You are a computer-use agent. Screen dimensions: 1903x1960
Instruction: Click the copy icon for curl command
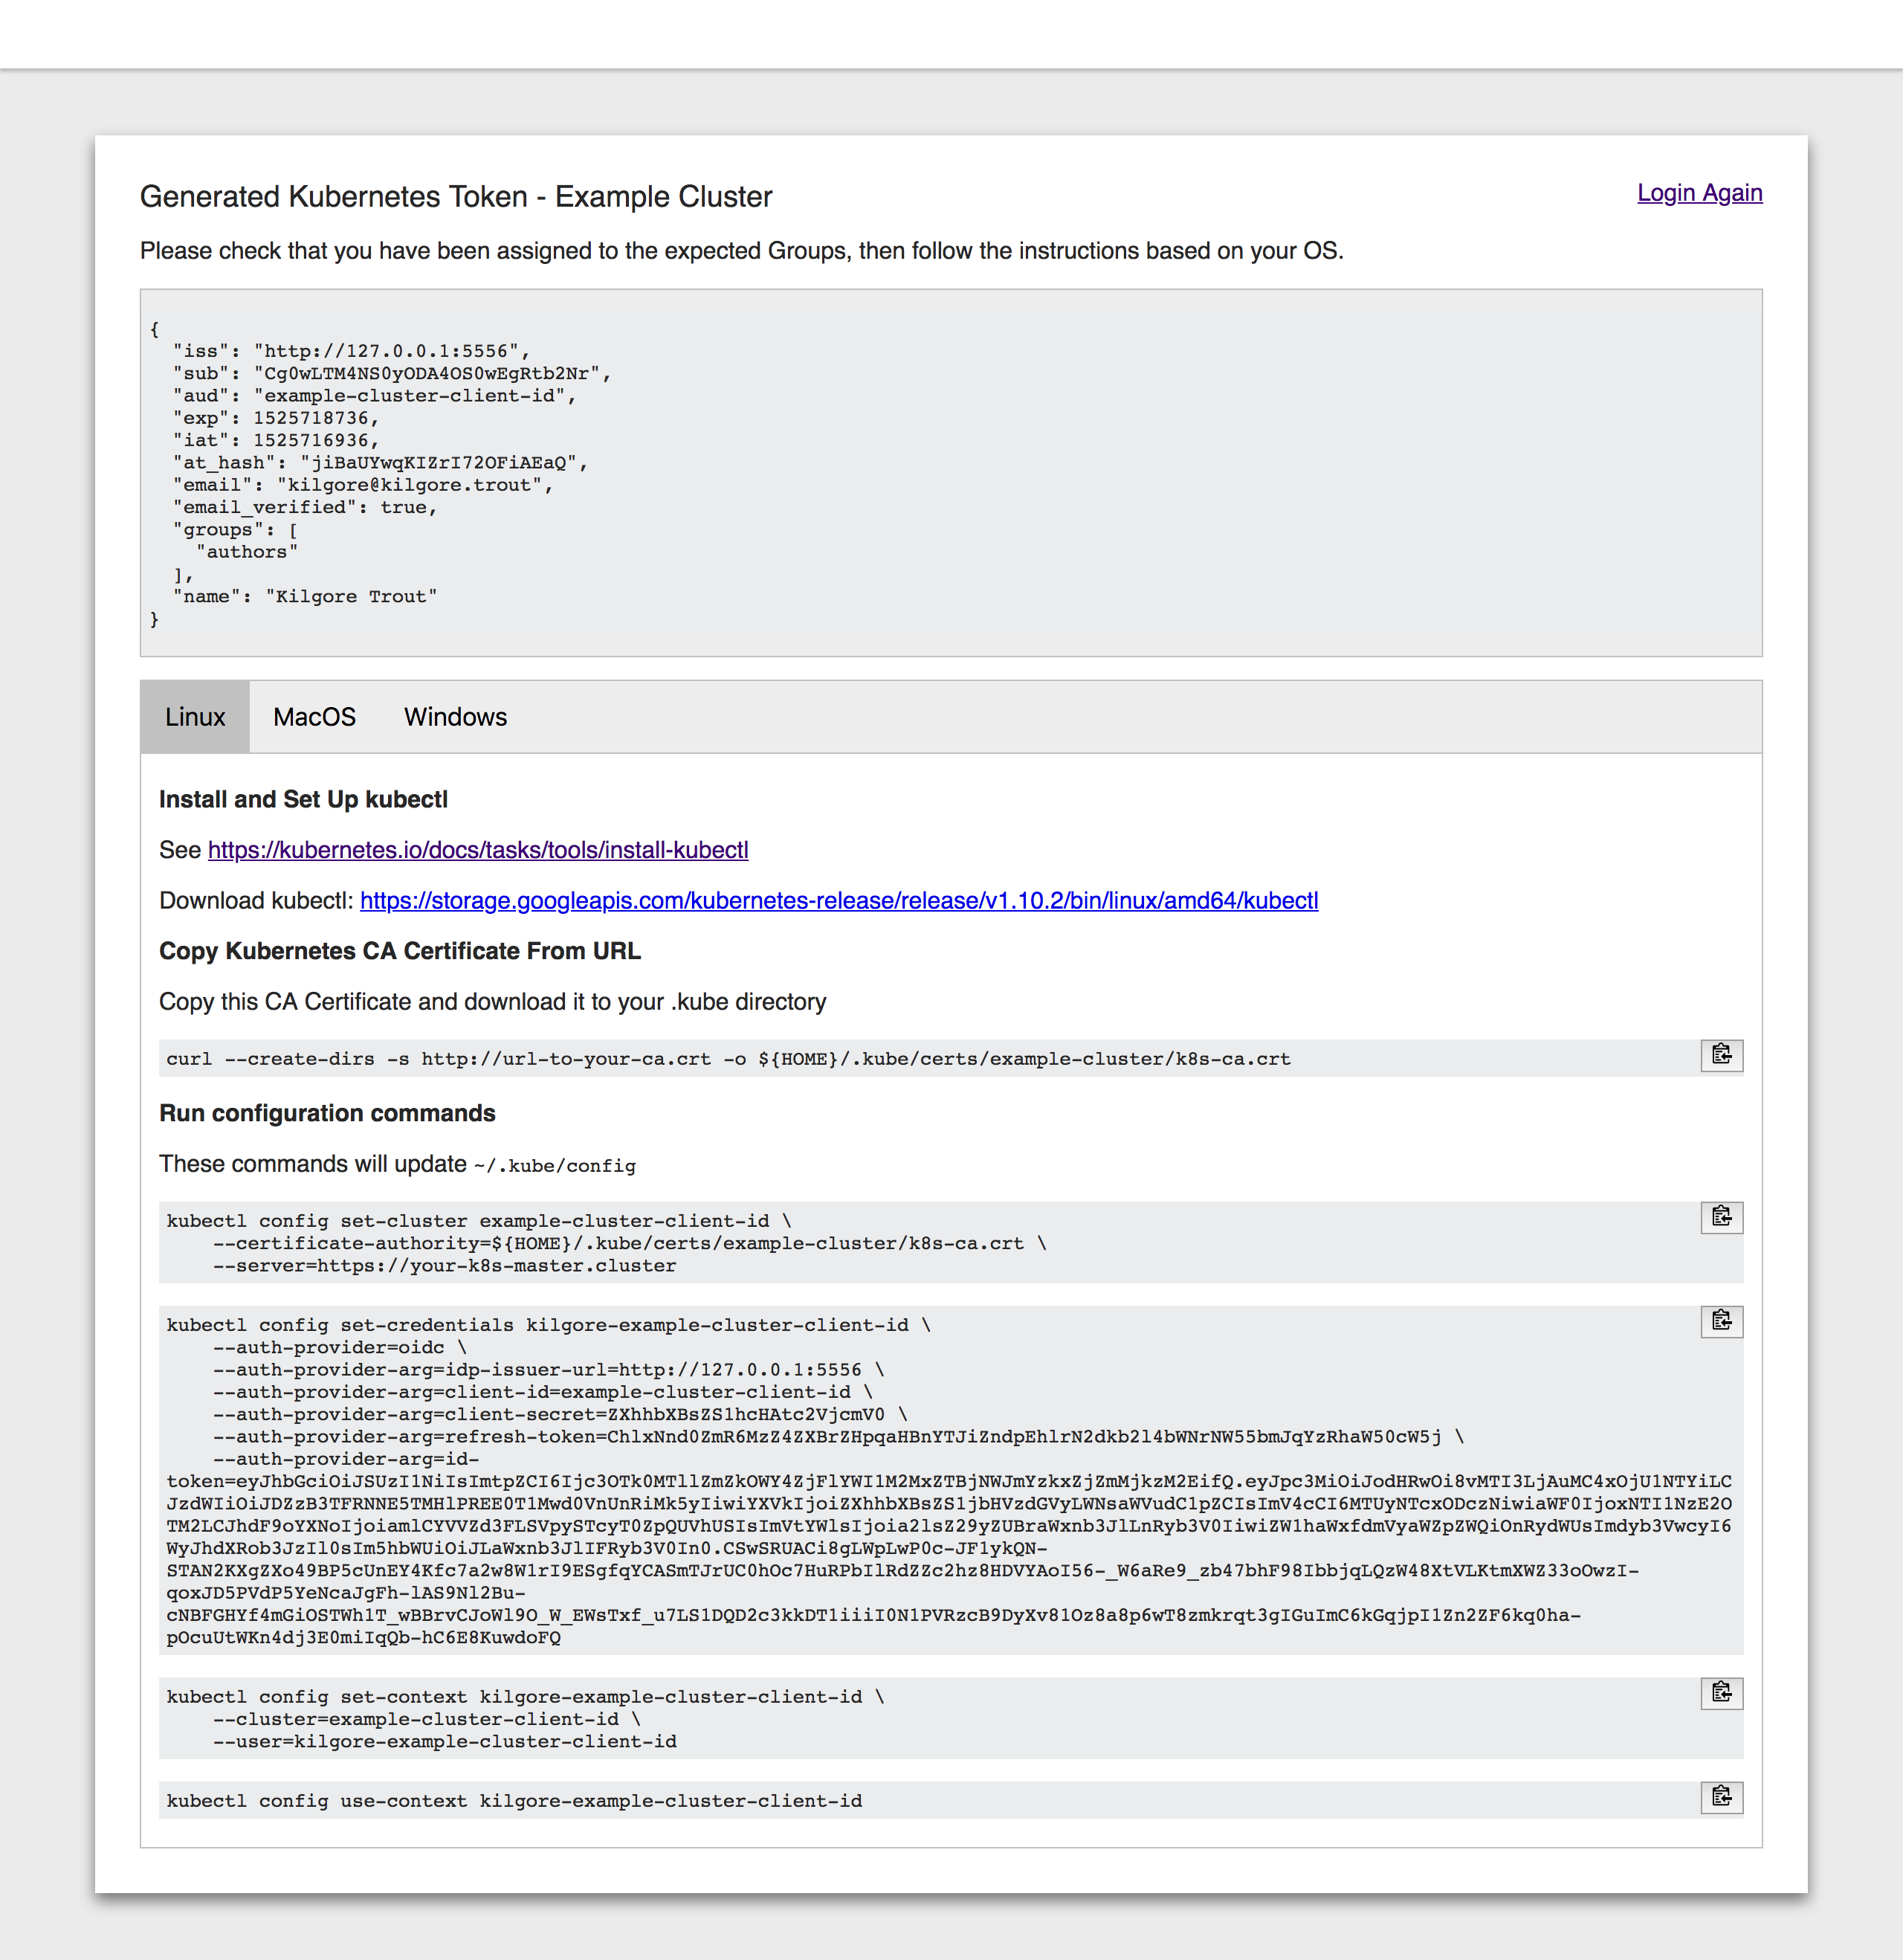coord(1721,1057)
